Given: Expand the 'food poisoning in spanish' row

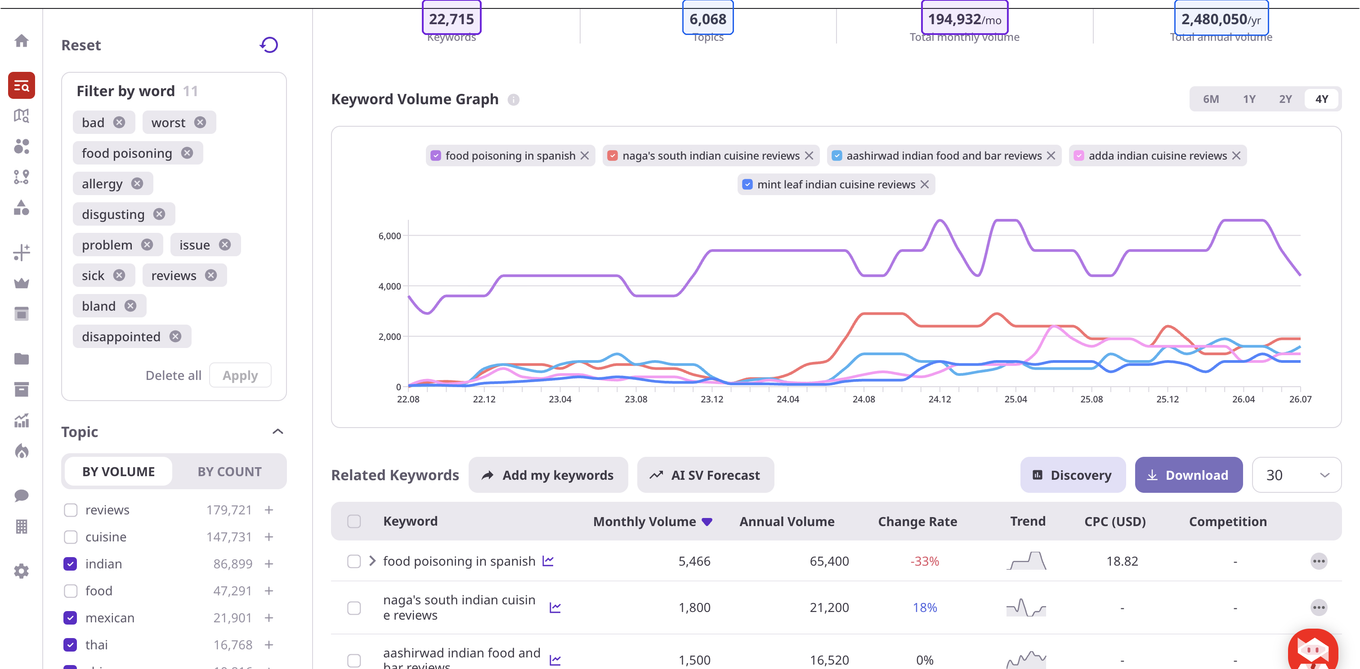Looking at the screenshot, I should 372,561.
